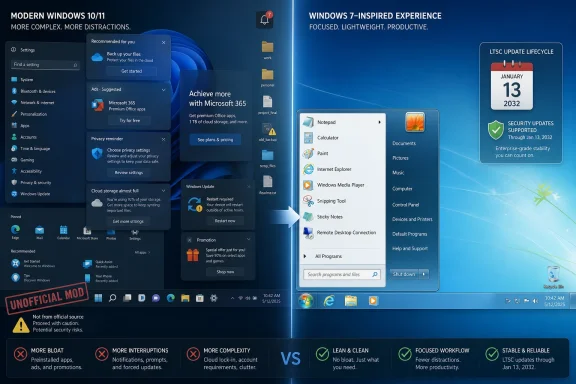Open the Edge icon in the Pinned section

[x=15, y=230]
